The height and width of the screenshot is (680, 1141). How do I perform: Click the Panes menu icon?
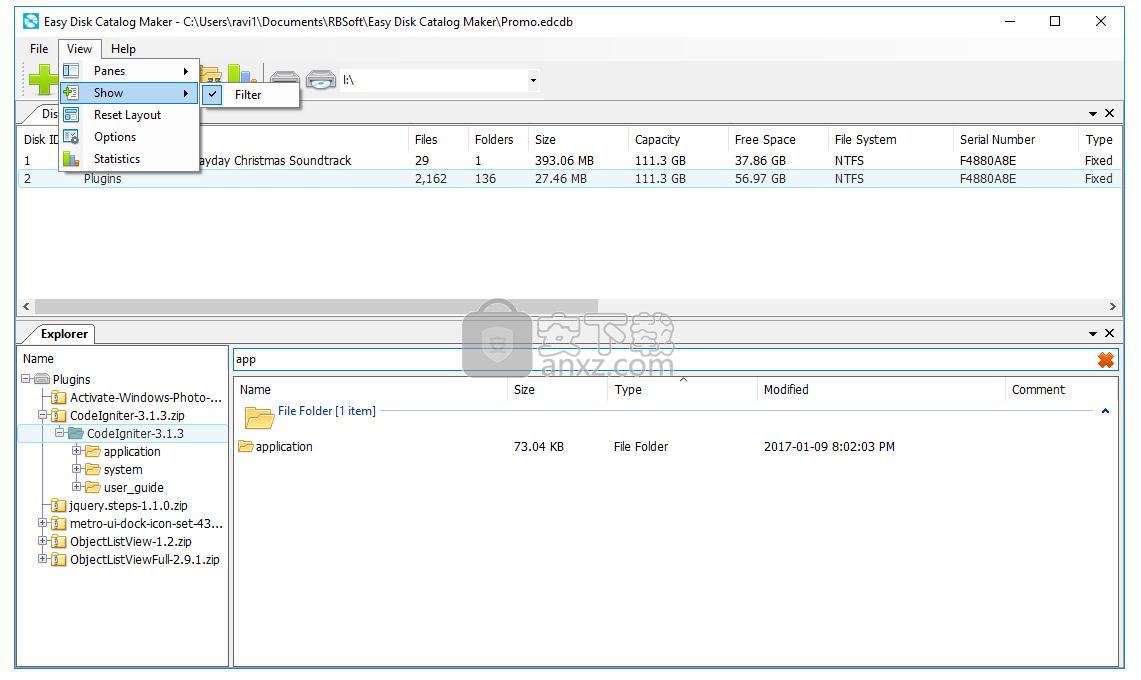(x=71, y=71)
